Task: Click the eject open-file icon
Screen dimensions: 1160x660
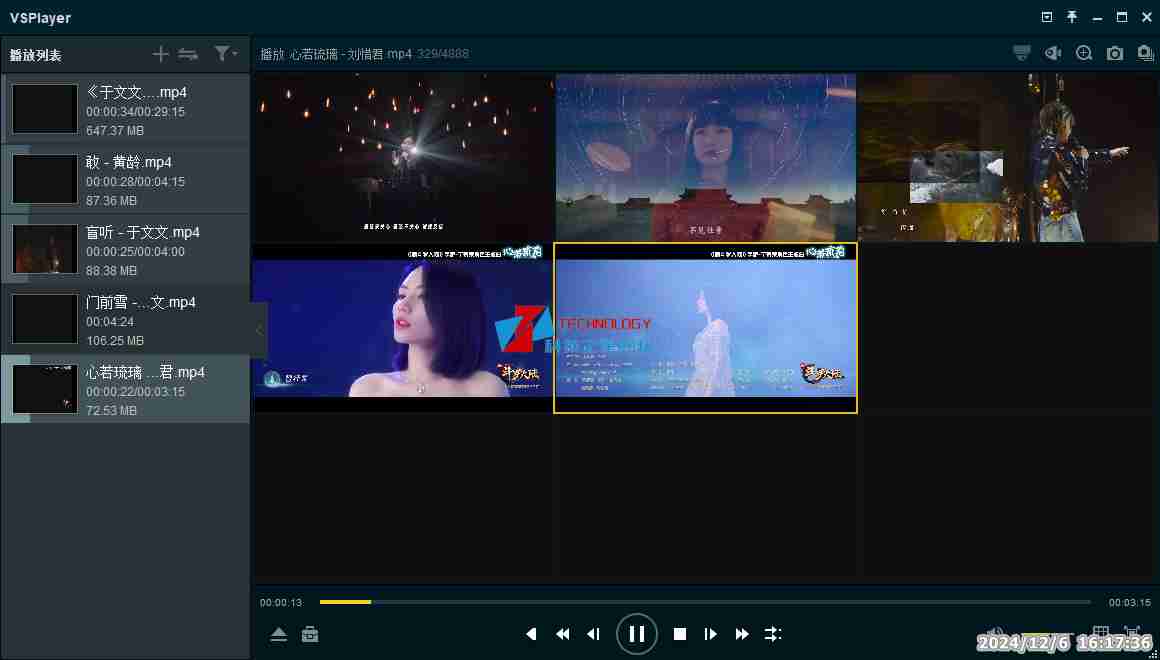Action: pyautogui.click(x=279, y=635)
